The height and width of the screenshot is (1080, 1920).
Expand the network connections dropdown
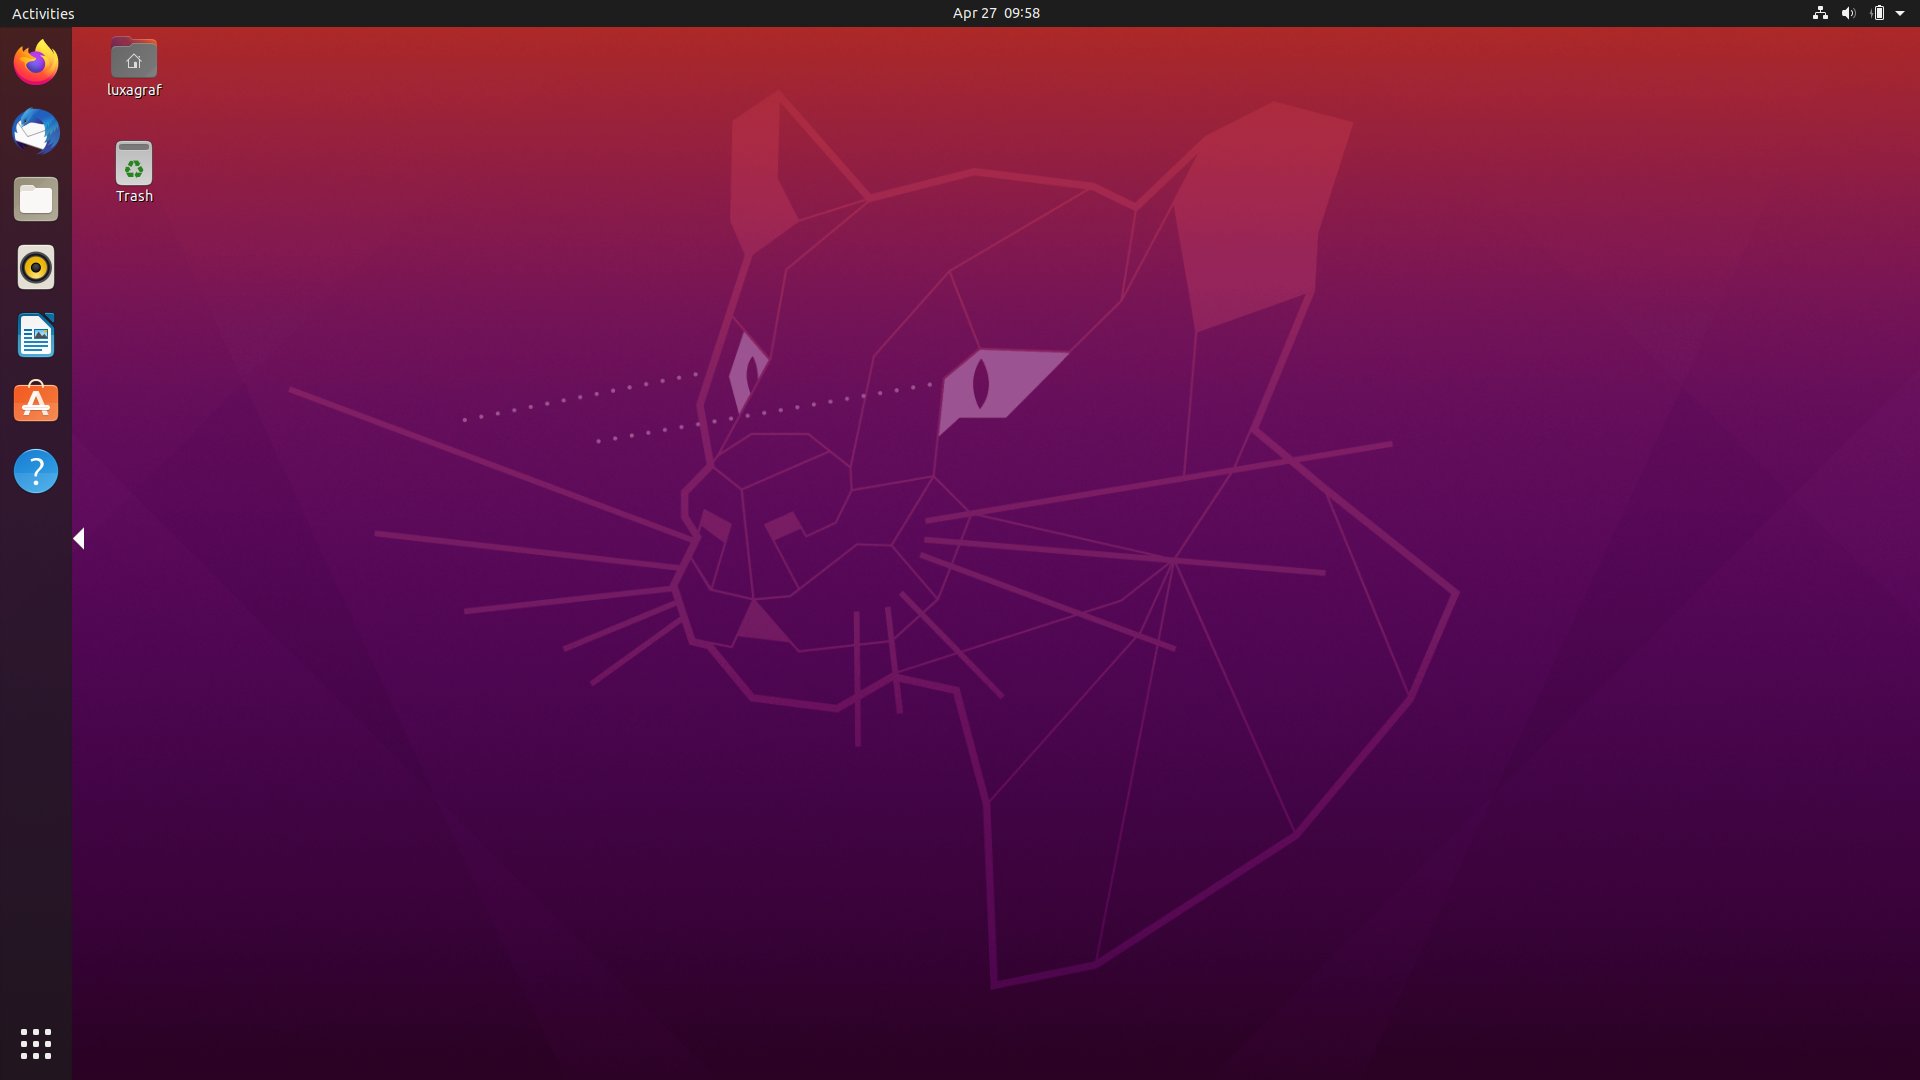pos(1818,13)
